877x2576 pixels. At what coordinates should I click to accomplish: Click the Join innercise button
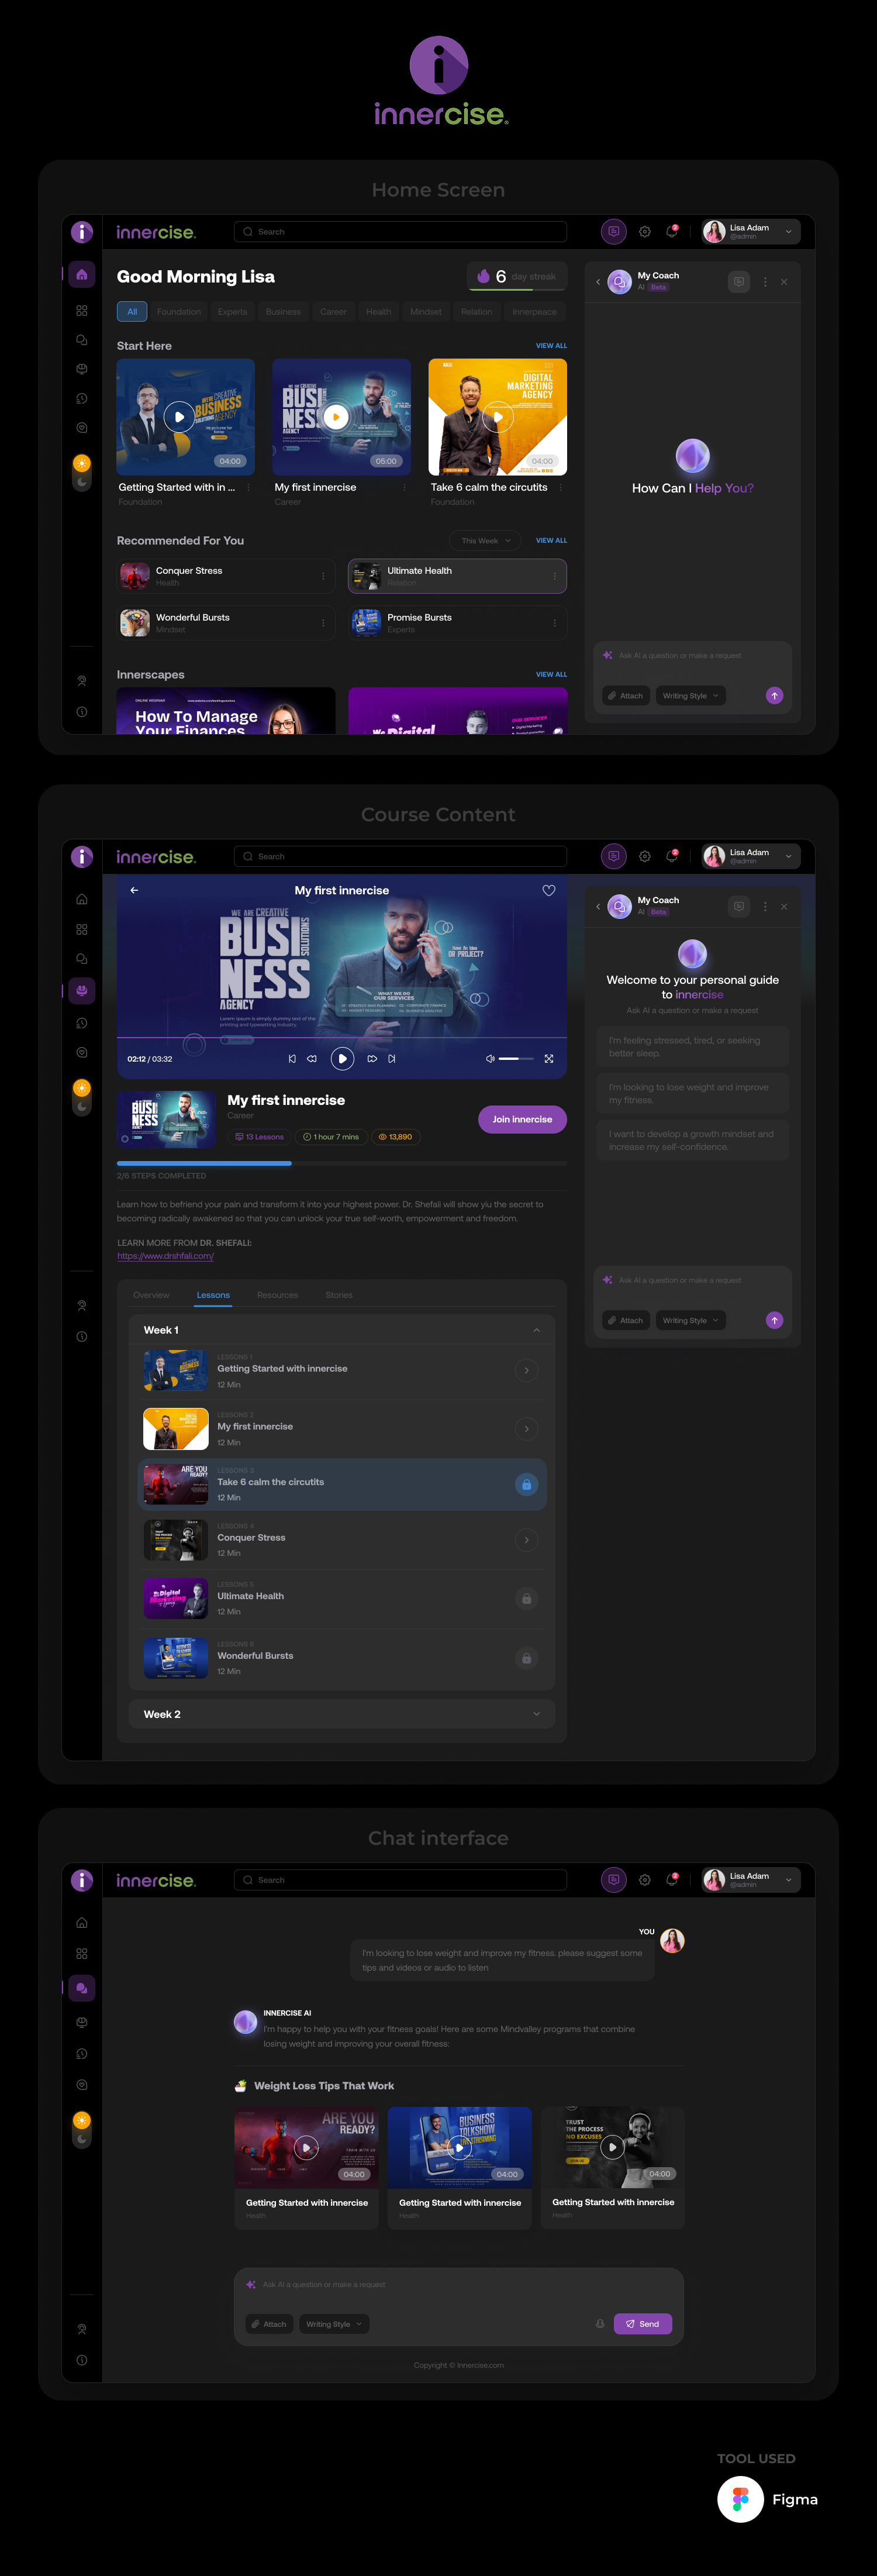[522, 1119]
